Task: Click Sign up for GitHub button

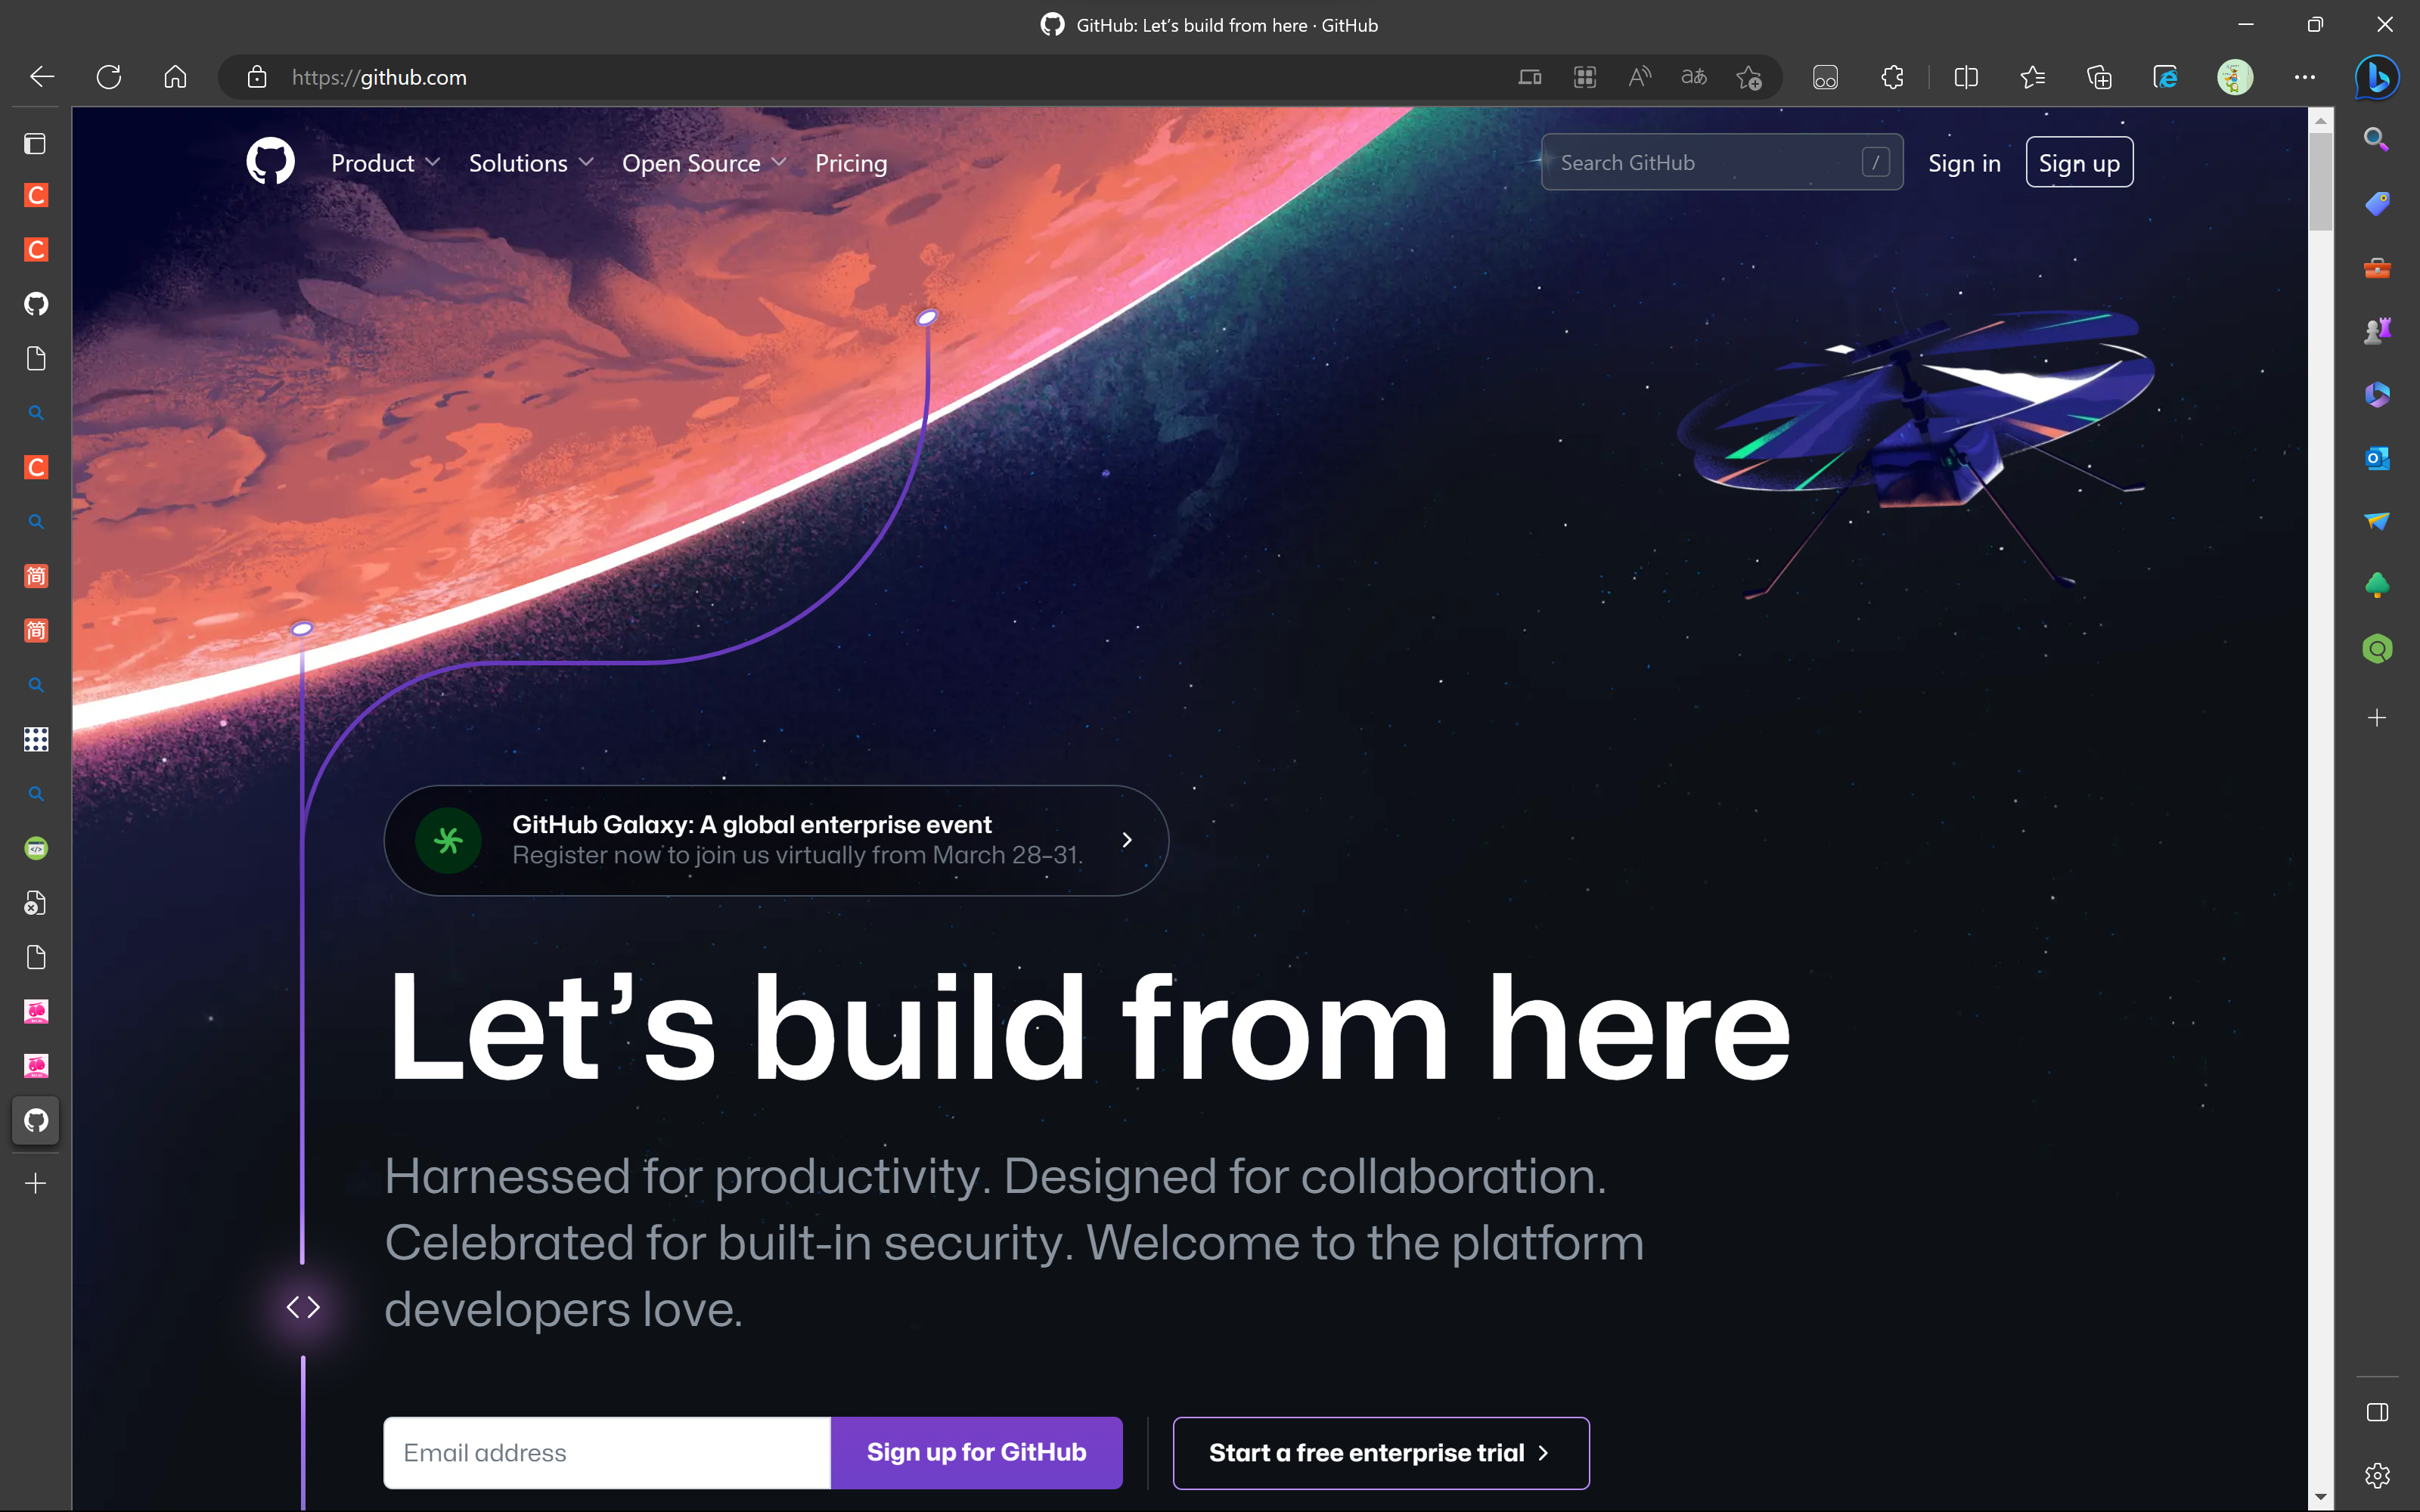Action: pos(976,1452)
